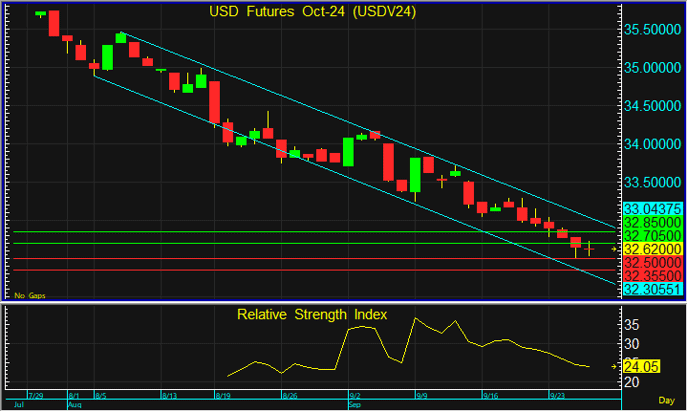Click the cyan 32.30551 lower channel tag
This screenshot has width=688, height=412.
click(652, 289)
